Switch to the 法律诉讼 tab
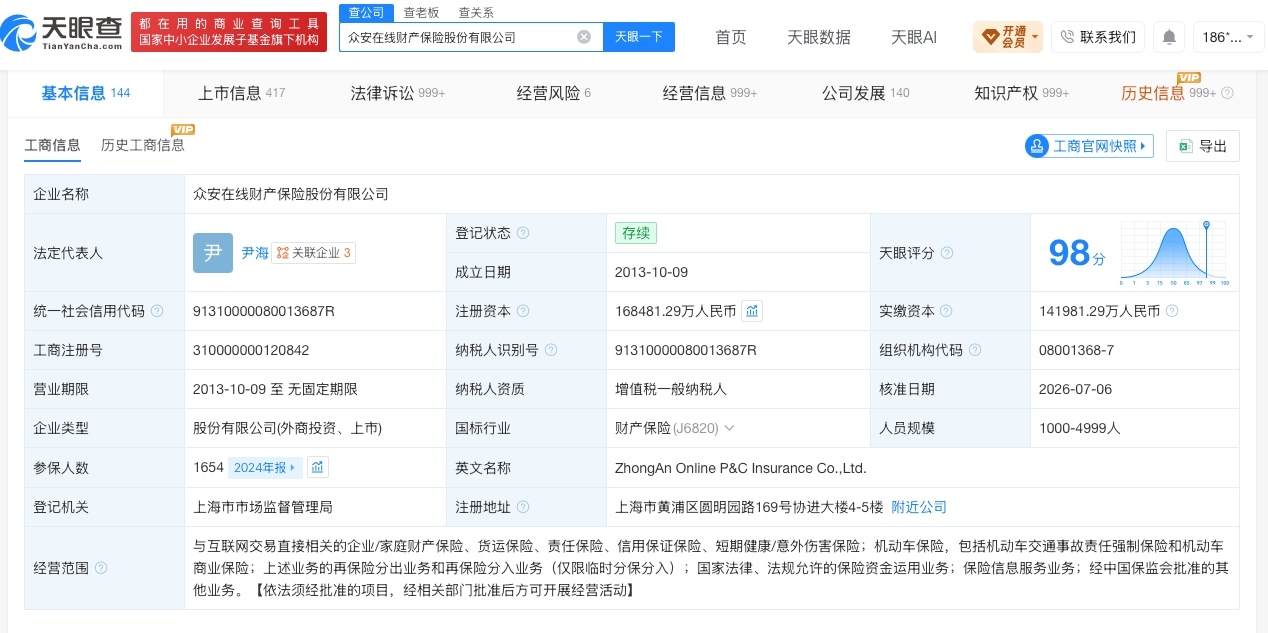Image resolution: width=1268 pixels, height=633 pixels. click(x=397, y=93)
